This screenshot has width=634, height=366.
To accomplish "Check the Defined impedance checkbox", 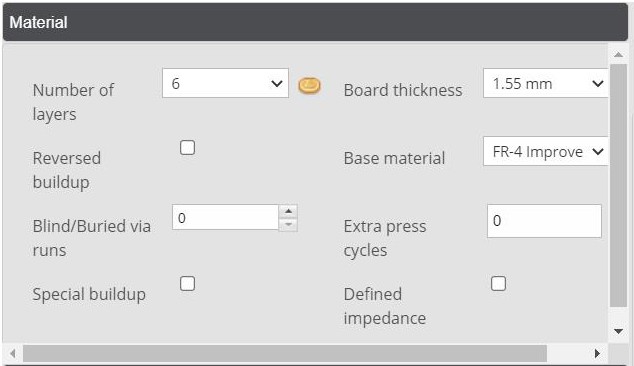I will click(x=498, y=283).
